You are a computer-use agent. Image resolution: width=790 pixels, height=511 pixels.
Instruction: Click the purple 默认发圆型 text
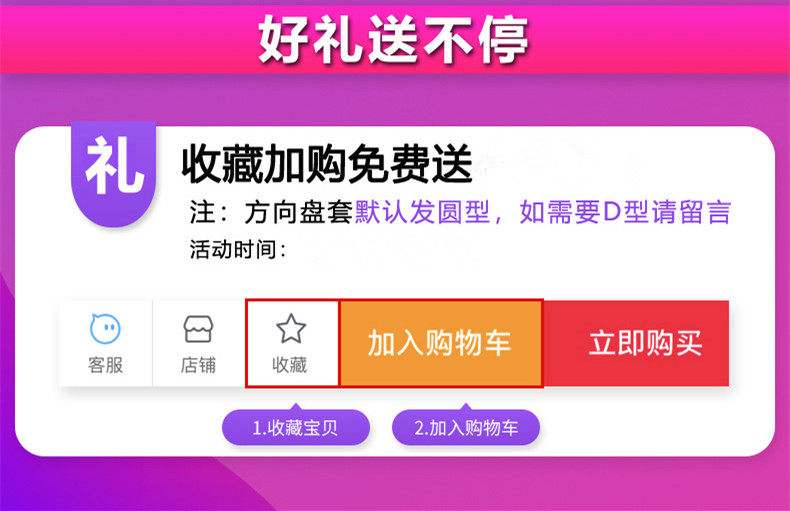422,212
